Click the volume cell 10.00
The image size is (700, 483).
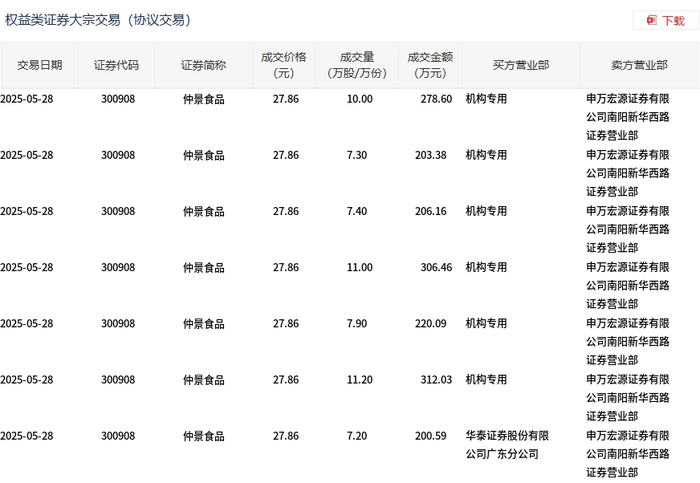tap(360, 99)
